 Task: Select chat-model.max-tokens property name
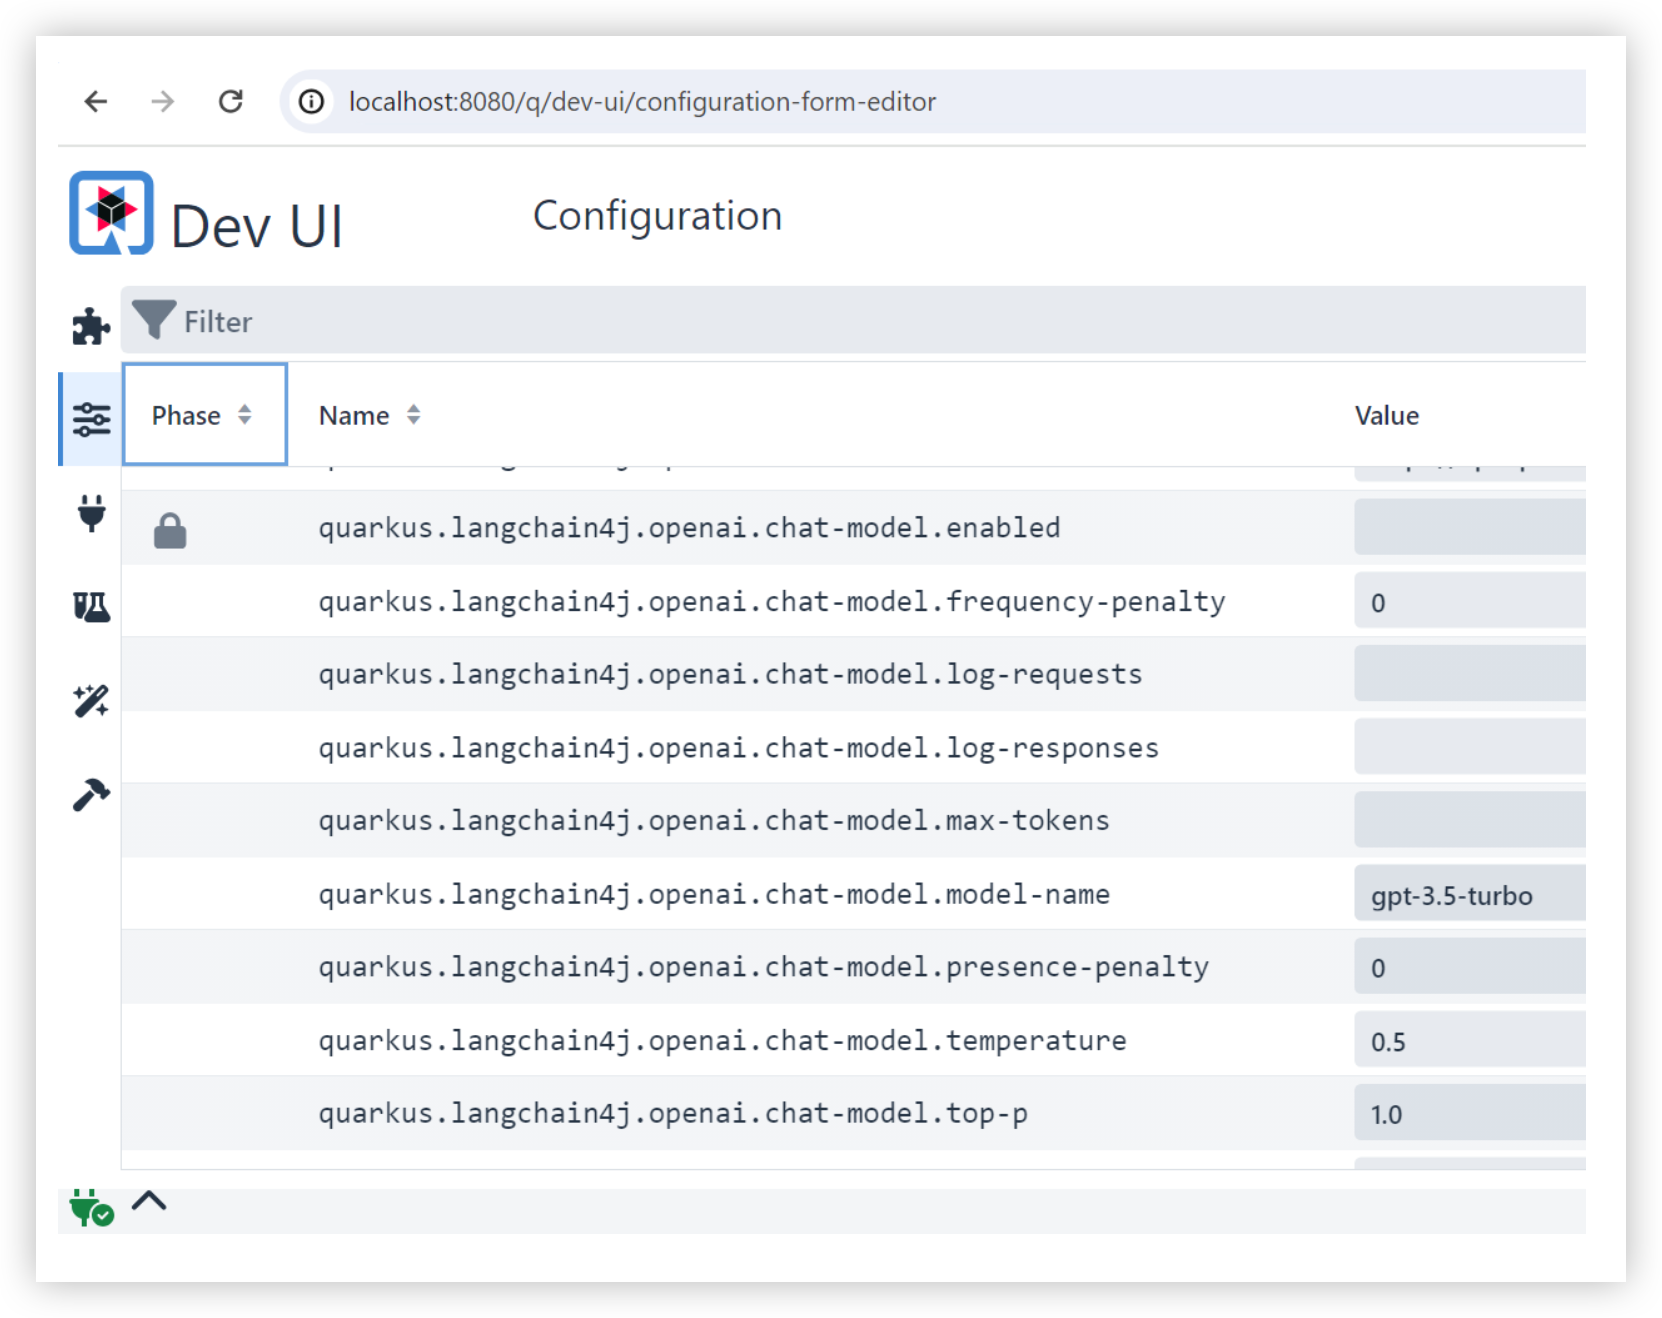coord(714,821)
